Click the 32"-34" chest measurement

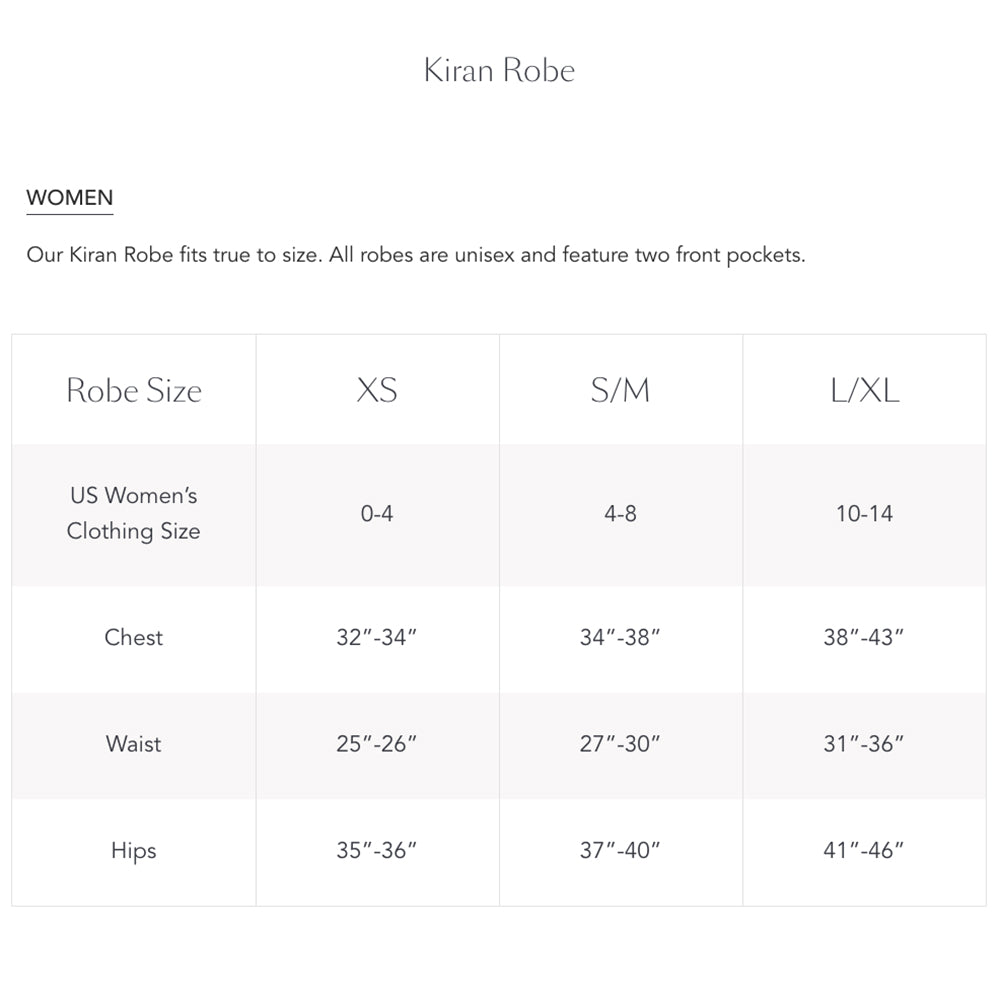tap(377, 638)
